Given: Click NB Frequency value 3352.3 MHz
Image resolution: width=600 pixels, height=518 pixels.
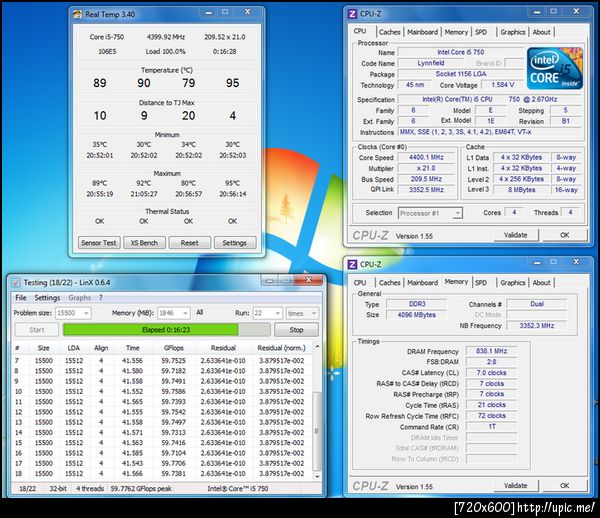Looking at the screenshot, I should [x=536, y=326].
